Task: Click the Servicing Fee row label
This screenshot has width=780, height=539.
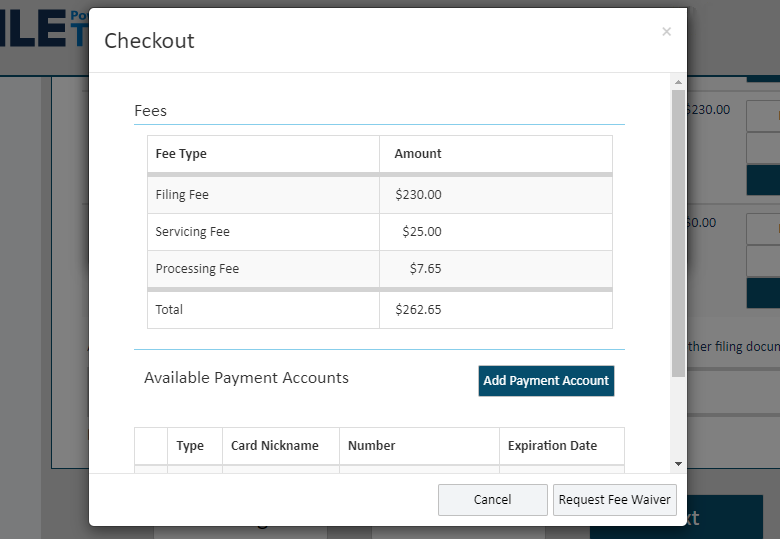Action: (x=192, y=232)
